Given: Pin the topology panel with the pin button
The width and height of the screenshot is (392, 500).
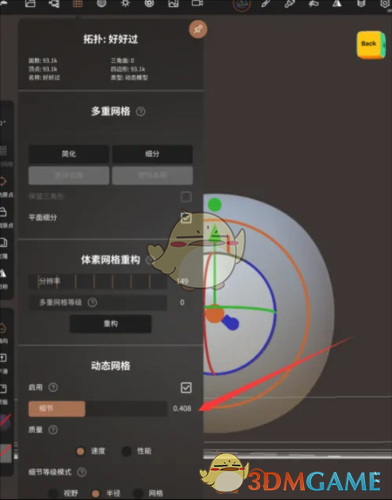Looking at the screenshot, I should pos(198,29).
